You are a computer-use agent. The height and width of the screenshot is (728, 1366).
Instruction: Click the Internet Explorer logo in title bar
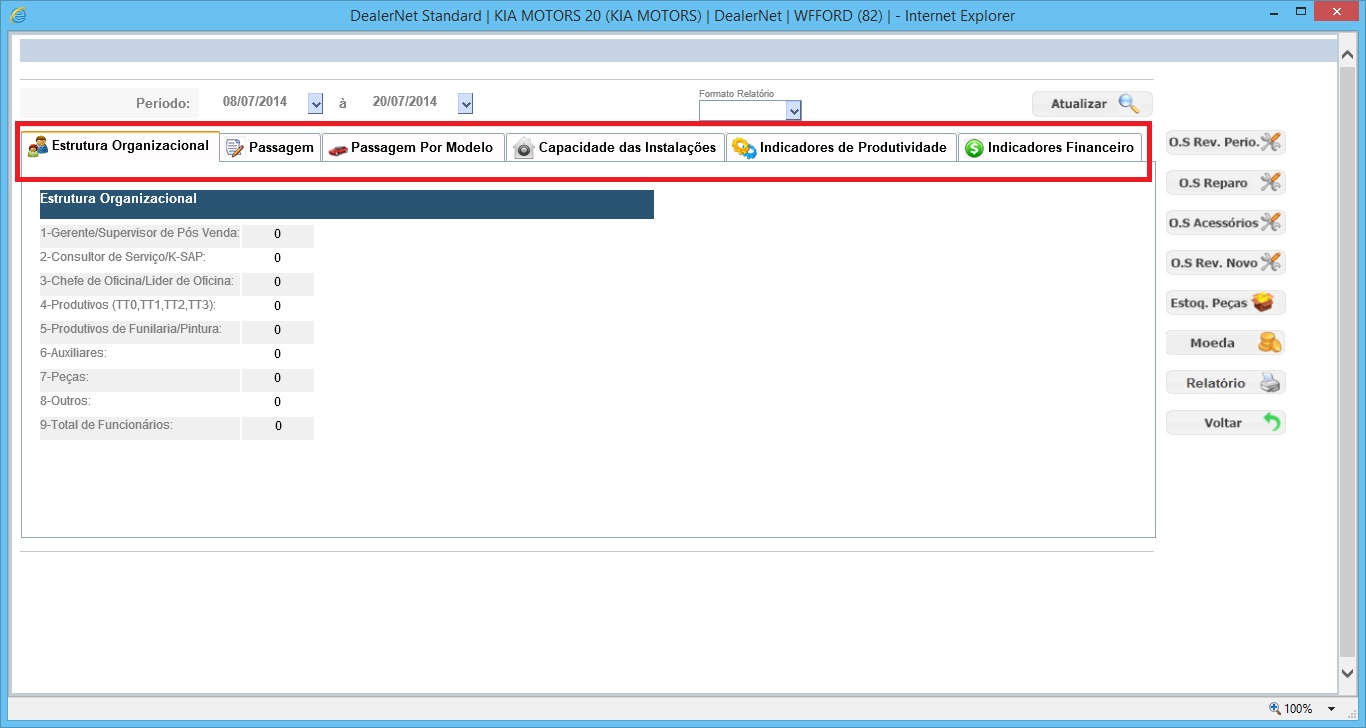click(x=17, y=15)
